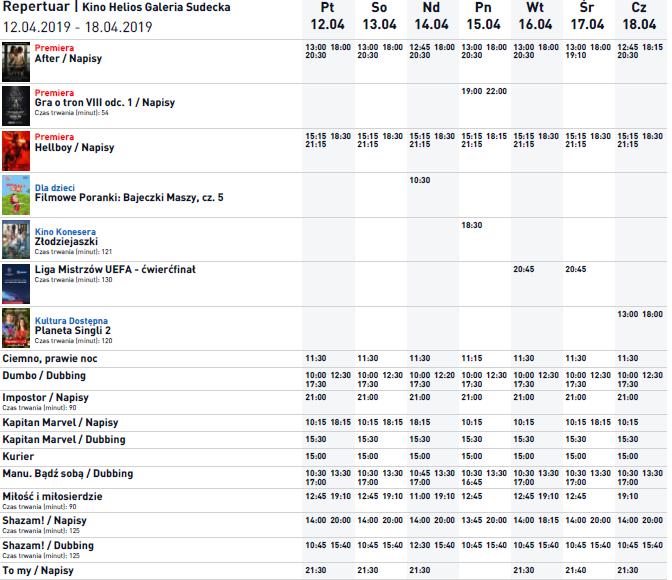The image size is (672, 580).
Task: Open the Złodziejaszki poster thumbnail
Action: 16,240
